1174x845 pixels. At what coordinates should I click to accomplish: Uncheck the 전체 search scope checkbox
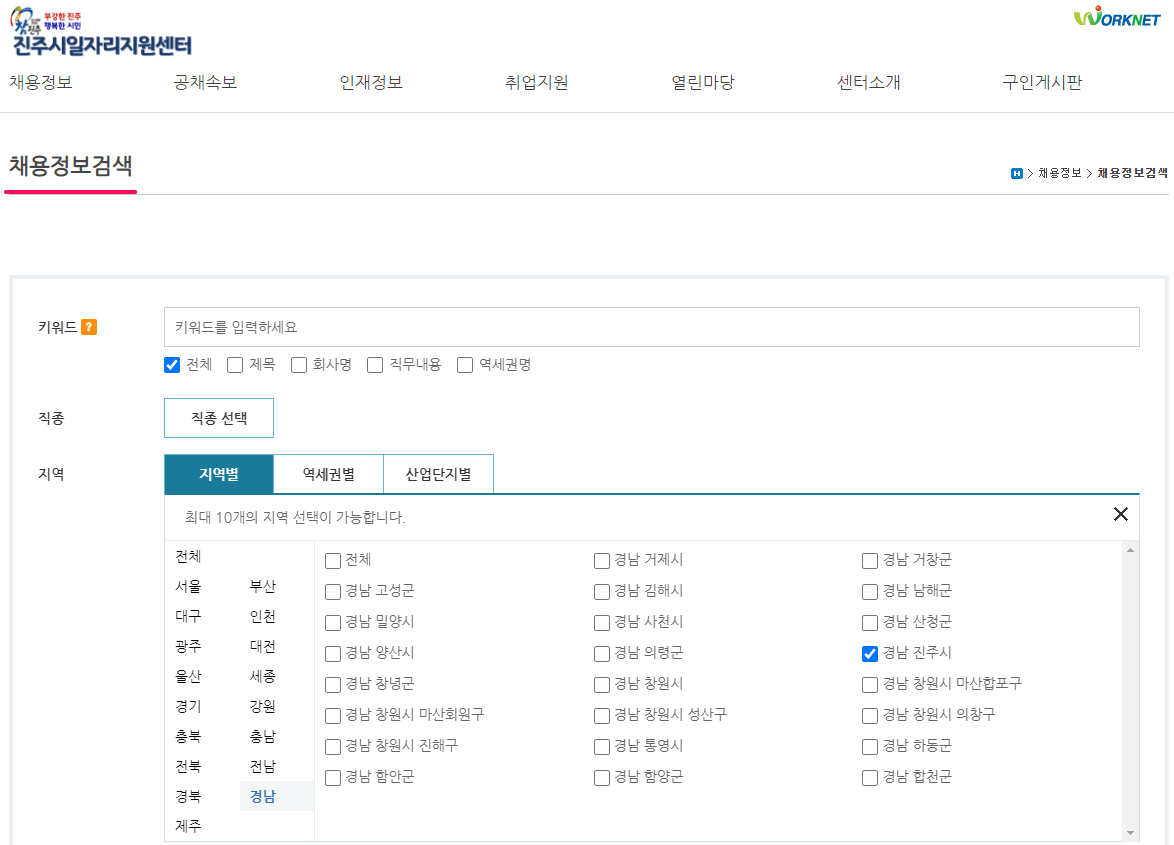(x=171, y=365)
